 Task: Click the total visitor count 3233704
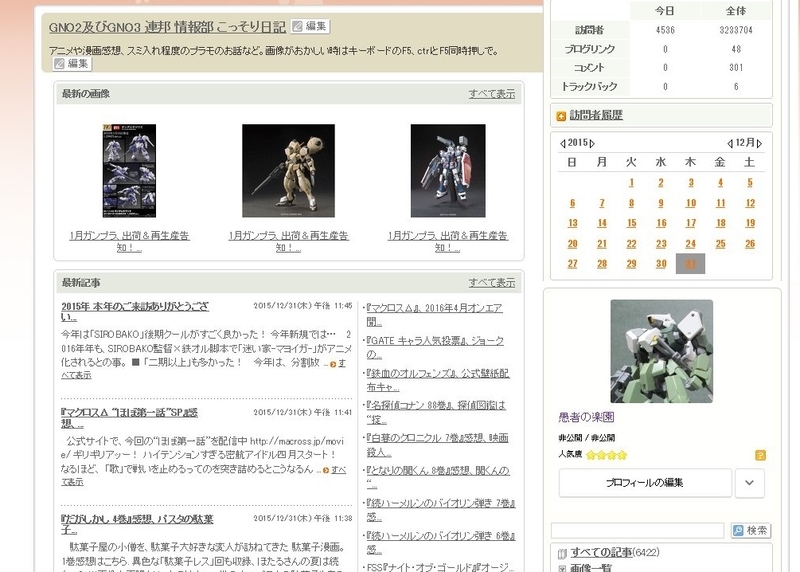(x=736, y=30)
